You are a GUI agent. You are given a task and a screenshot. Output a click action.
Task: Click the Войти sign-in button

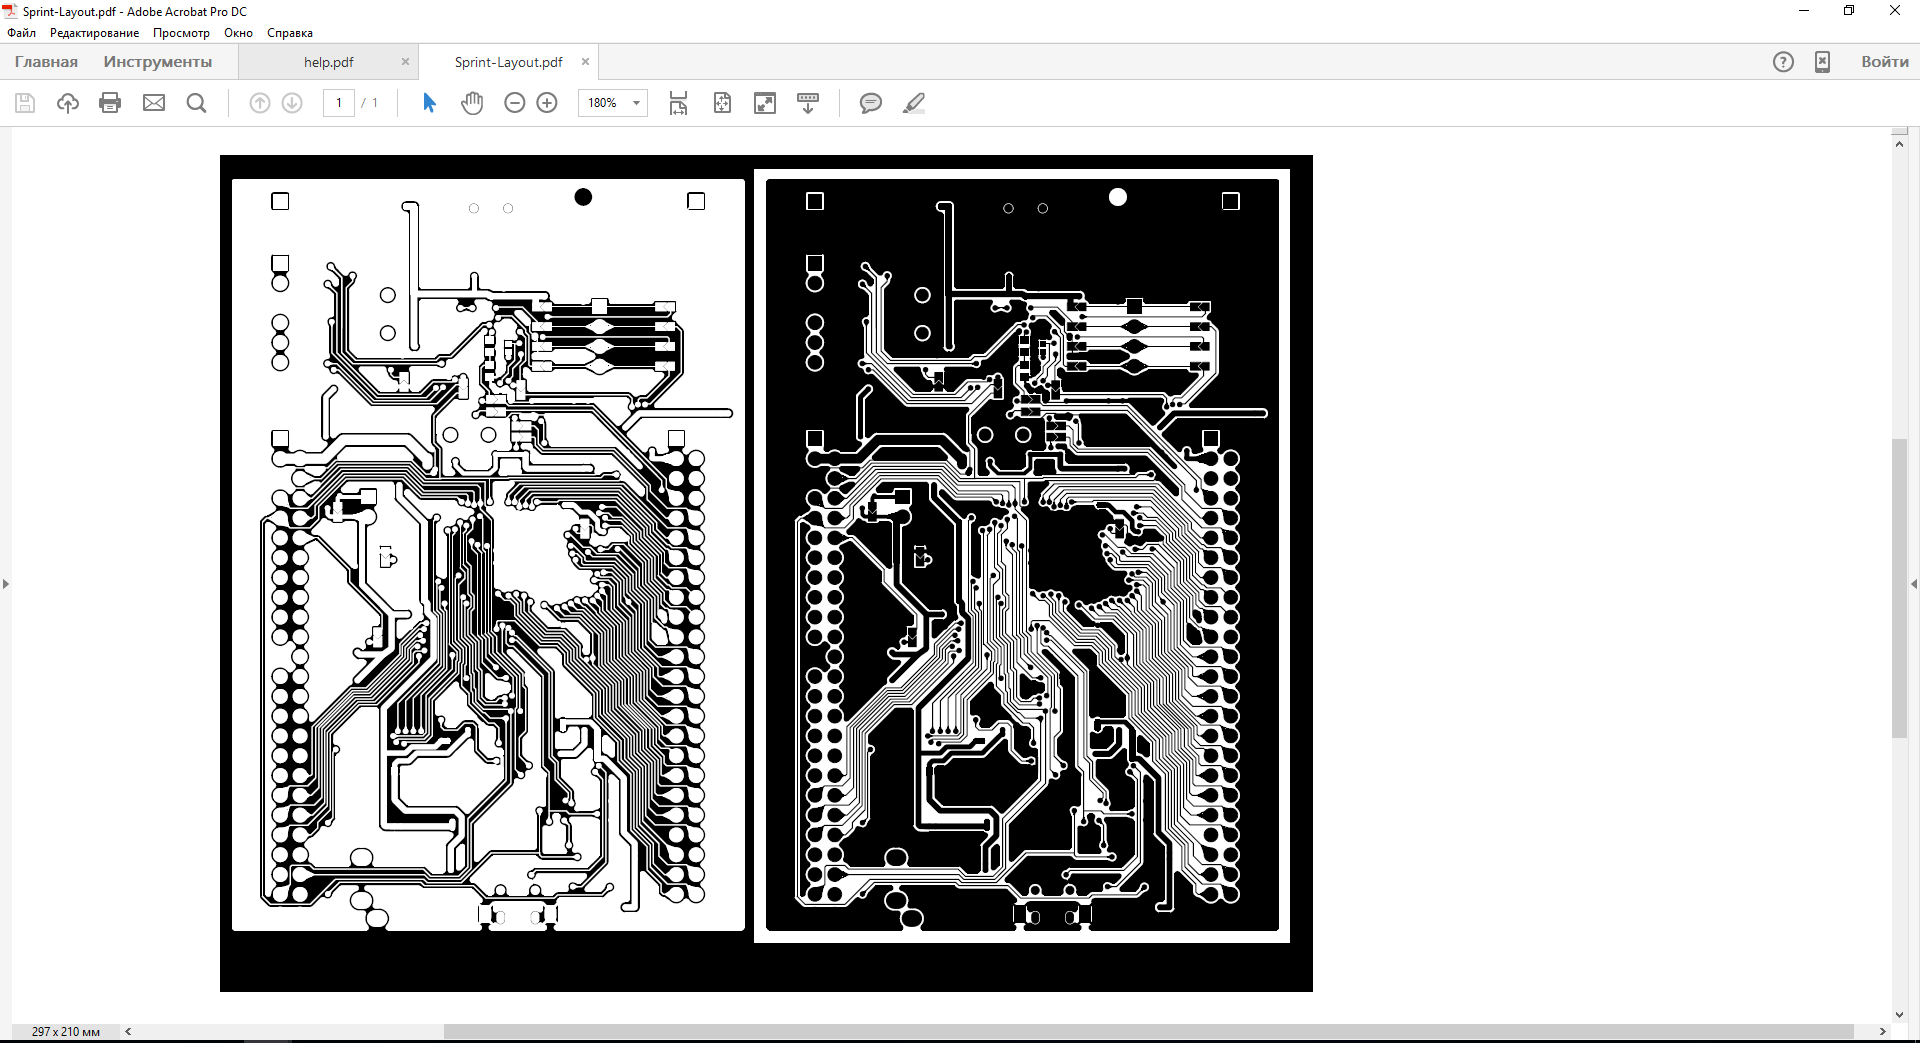click(x=1885, y=62)
